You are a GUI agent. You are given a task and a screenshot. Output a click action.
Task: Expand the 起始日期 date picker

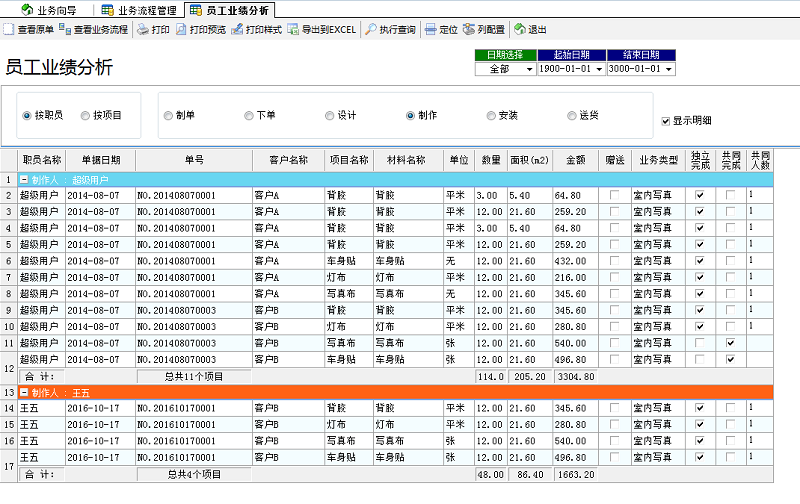(598, 70)
